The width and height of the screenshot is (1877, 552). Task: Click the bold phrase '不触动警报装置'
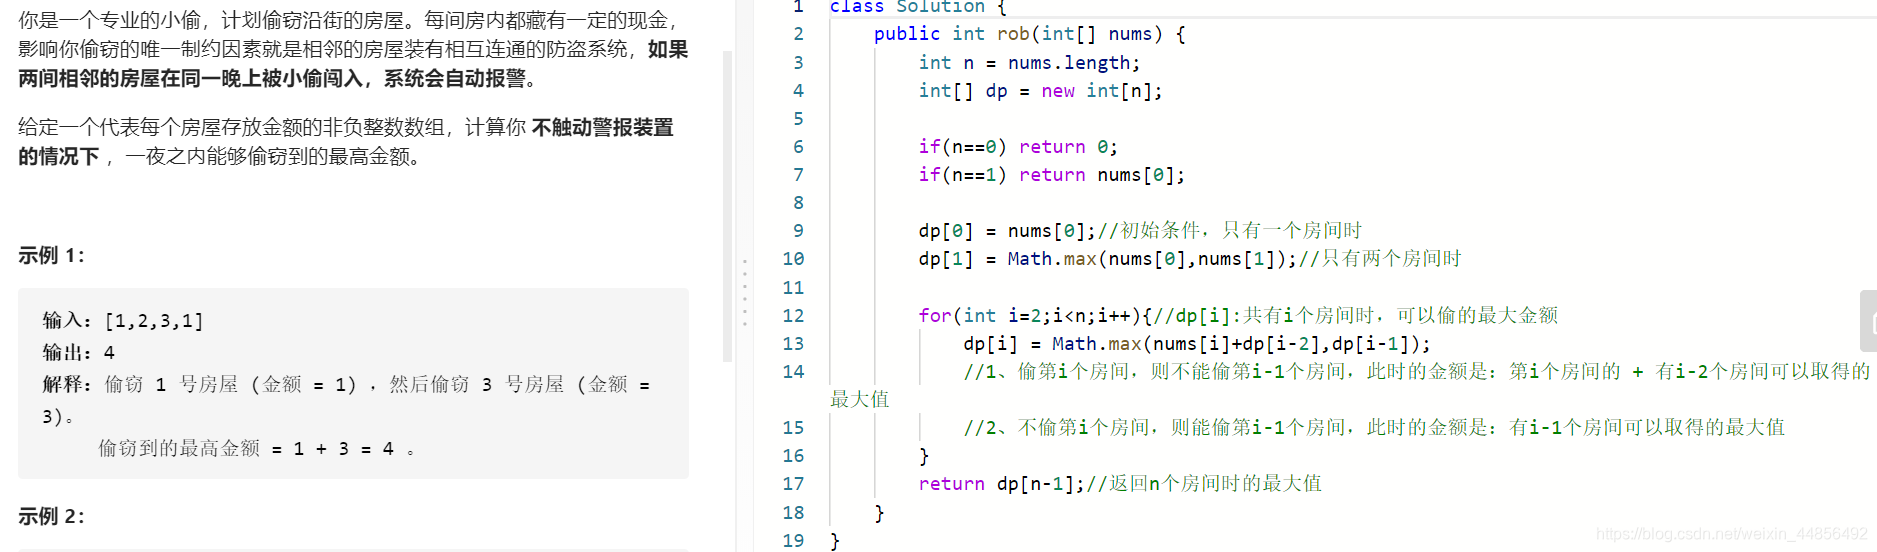[x=603, y=128]
